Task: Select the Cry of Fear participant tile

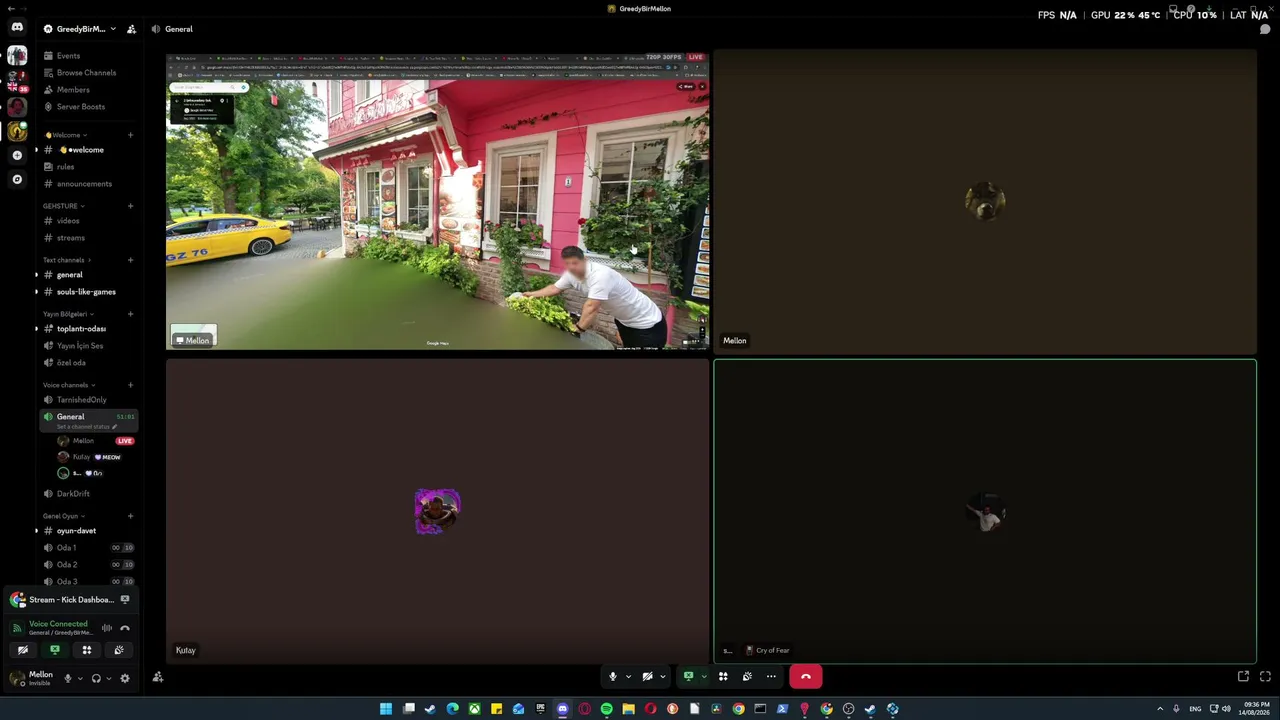Action: tap(985, 511)
